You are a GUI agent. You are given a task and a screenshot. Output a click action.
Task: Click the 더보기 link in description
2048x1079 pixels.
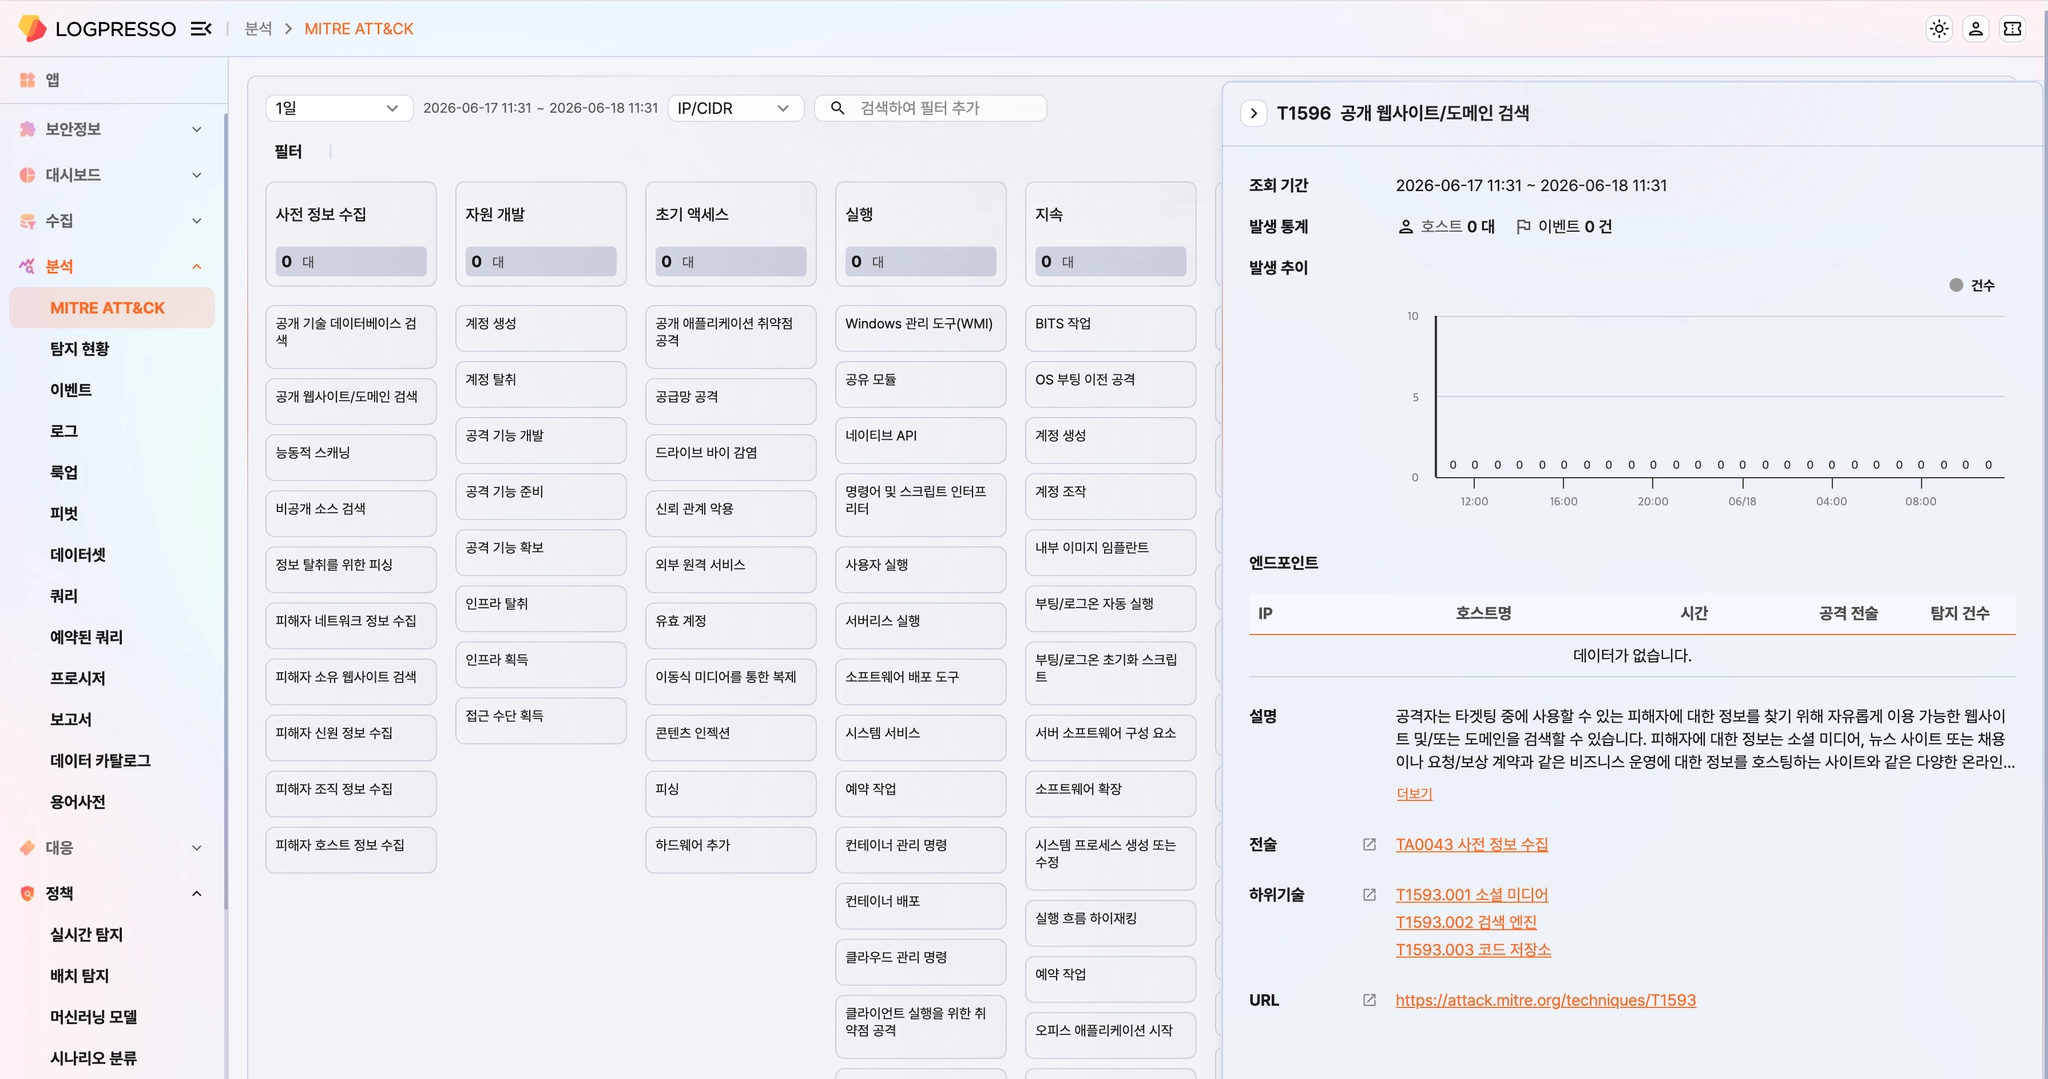click(1414, 793)
